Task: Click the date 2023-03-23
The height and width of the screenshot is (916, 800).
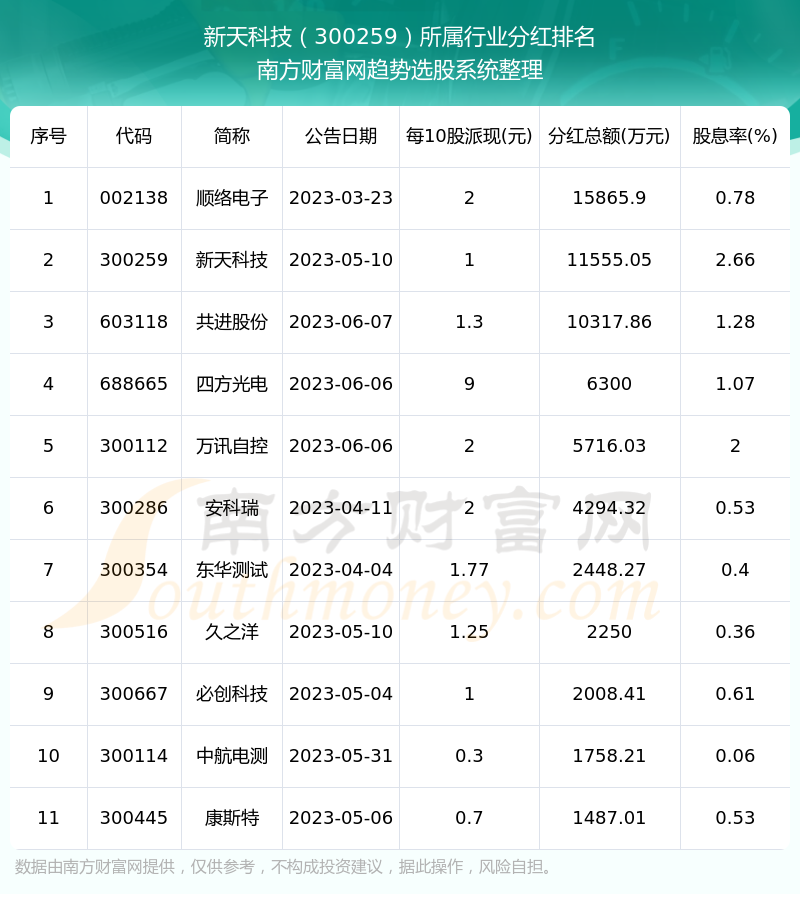Action: coord(341,198)
